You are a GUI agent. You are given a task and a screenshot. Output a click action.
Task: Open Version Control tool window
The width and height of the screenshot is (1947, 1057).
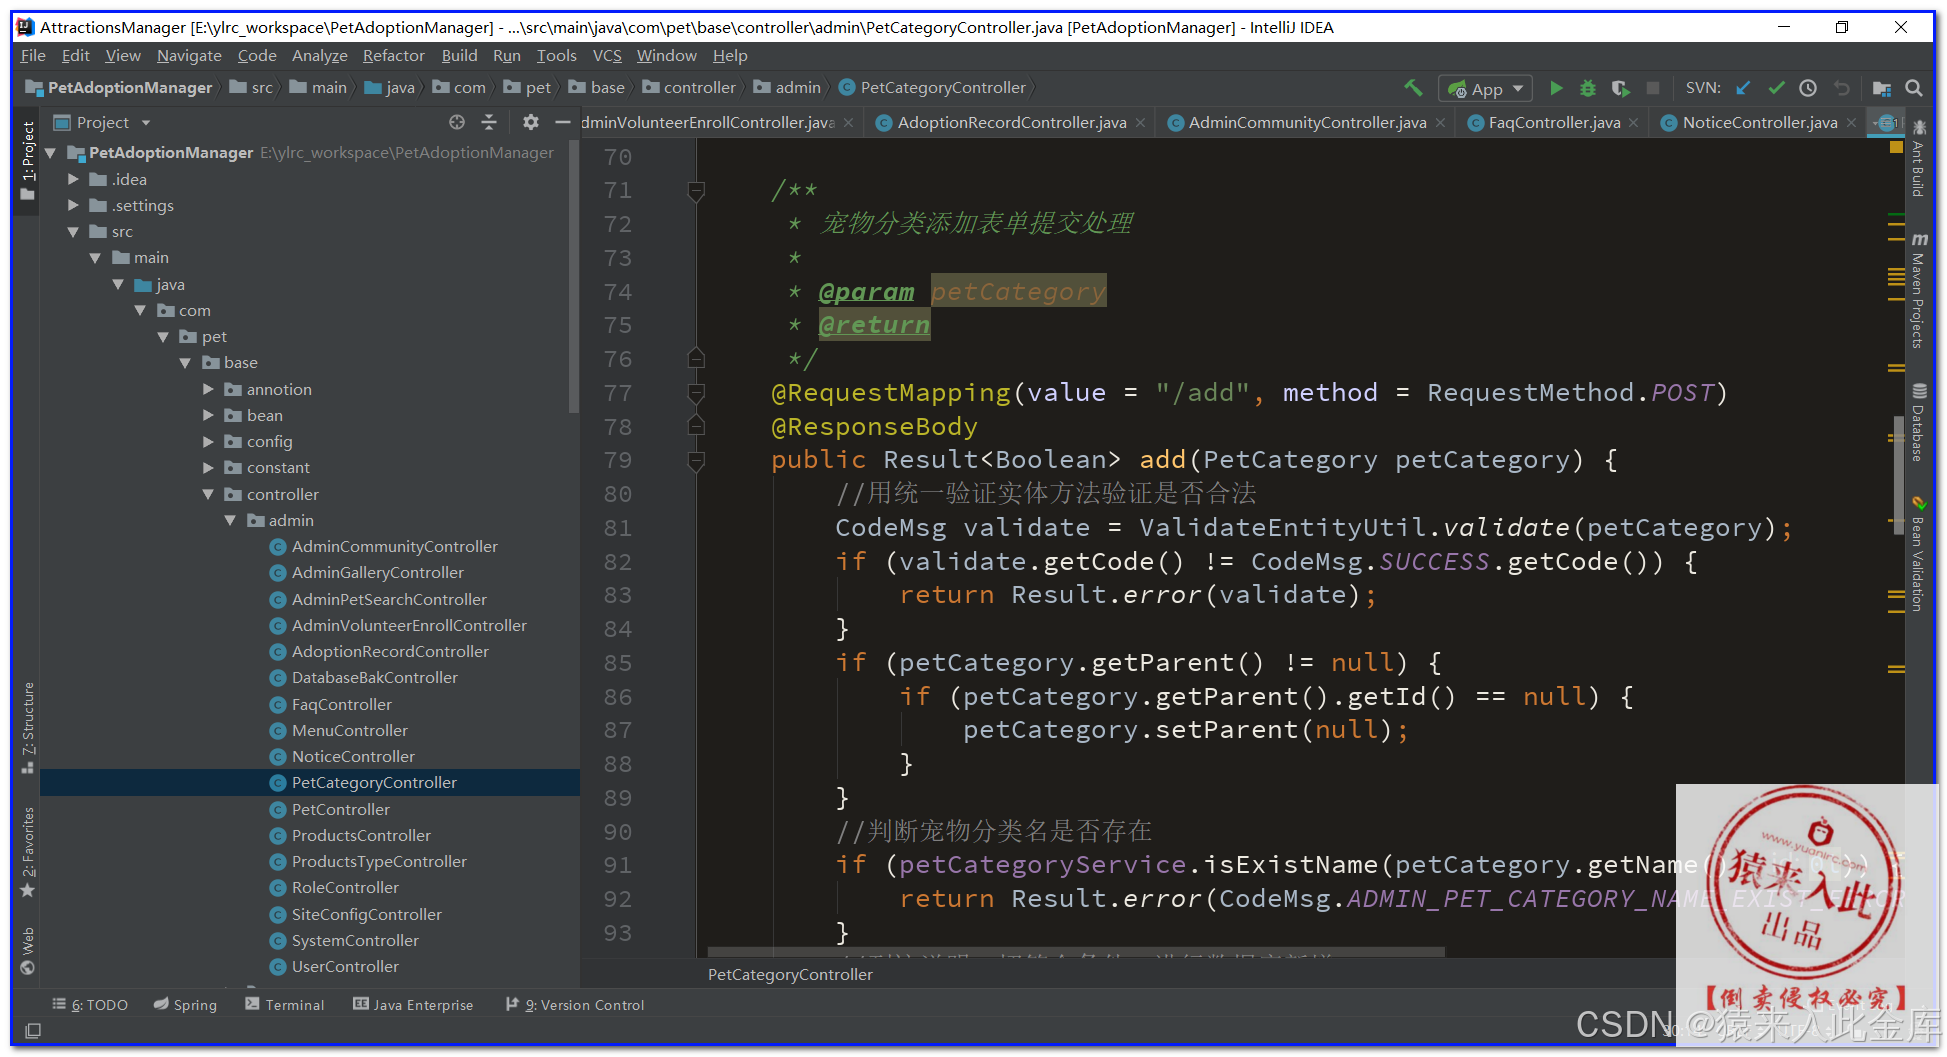[x=575, y=1005]
